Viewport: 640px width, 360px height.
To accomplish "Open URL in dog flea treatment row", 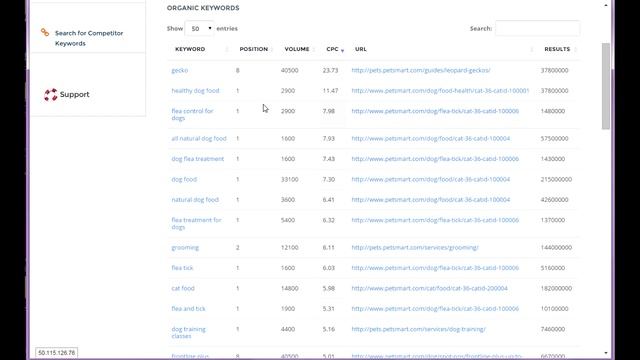I will pyautogui.click(x=435, y=159).
